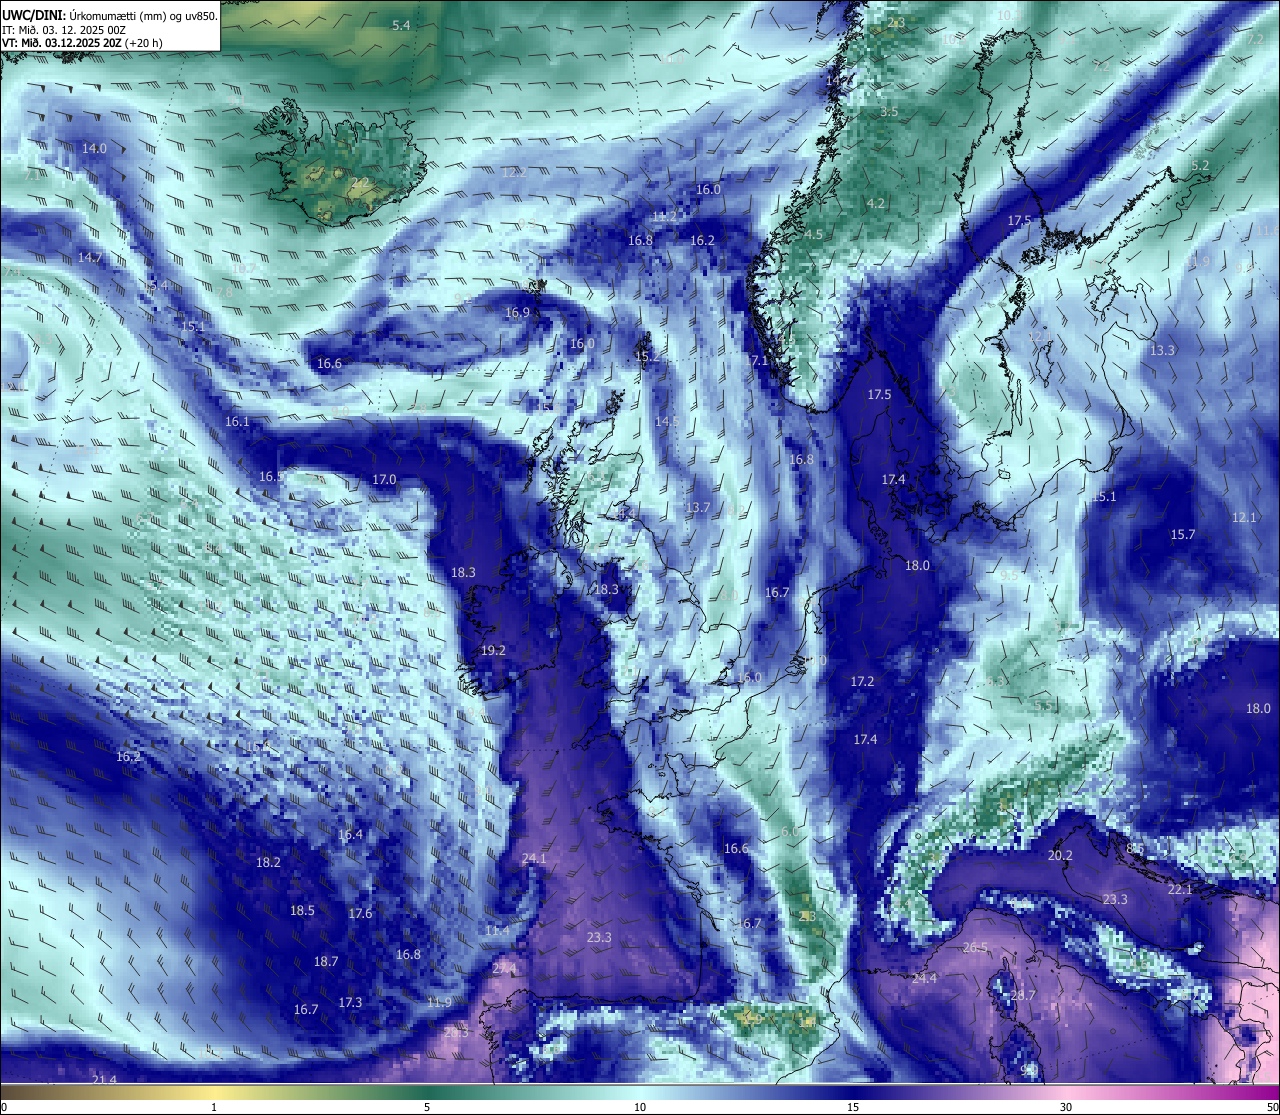Click the 5.2 value label

click(1200, 165)
